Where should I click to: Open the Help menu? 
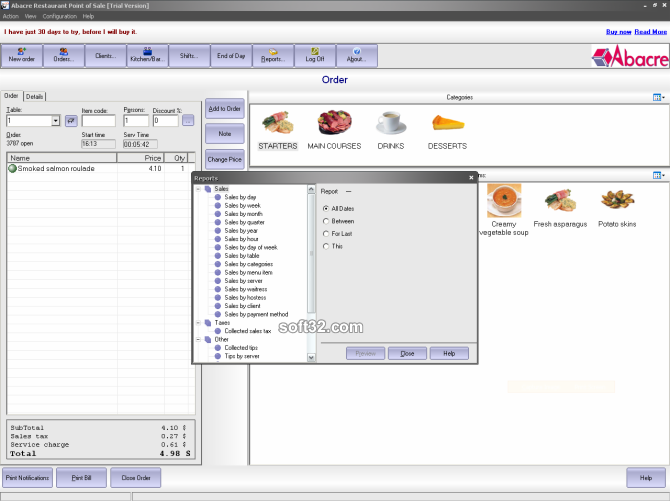click(88, 16)
